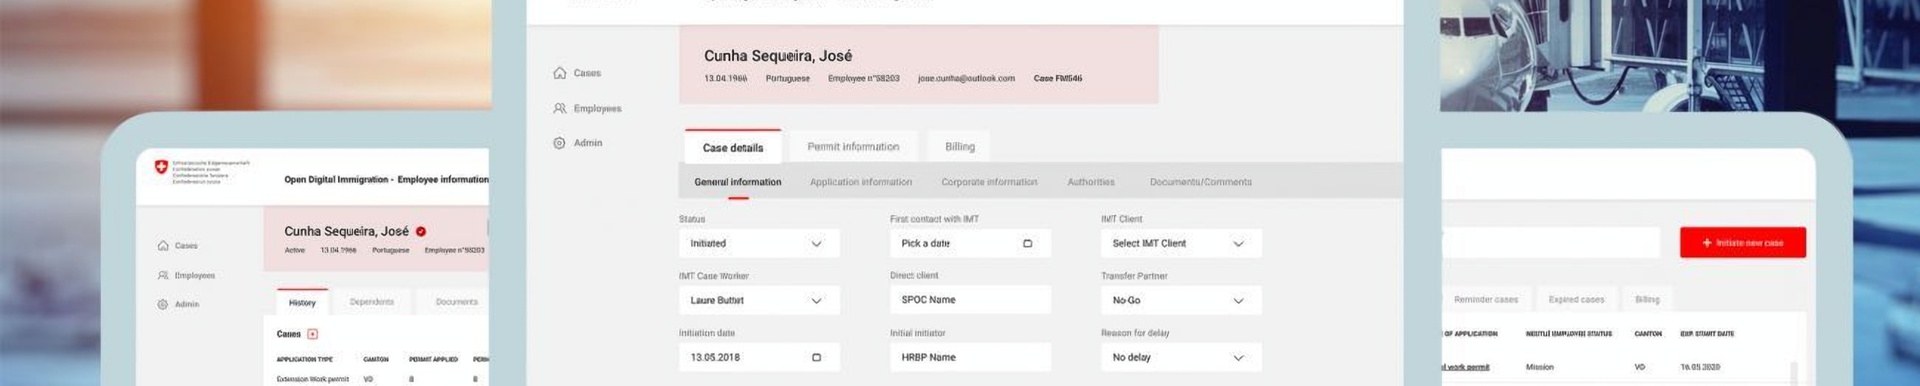
Task: Click the Mission status cell in the right window
Action: (x=1540, y=367)
